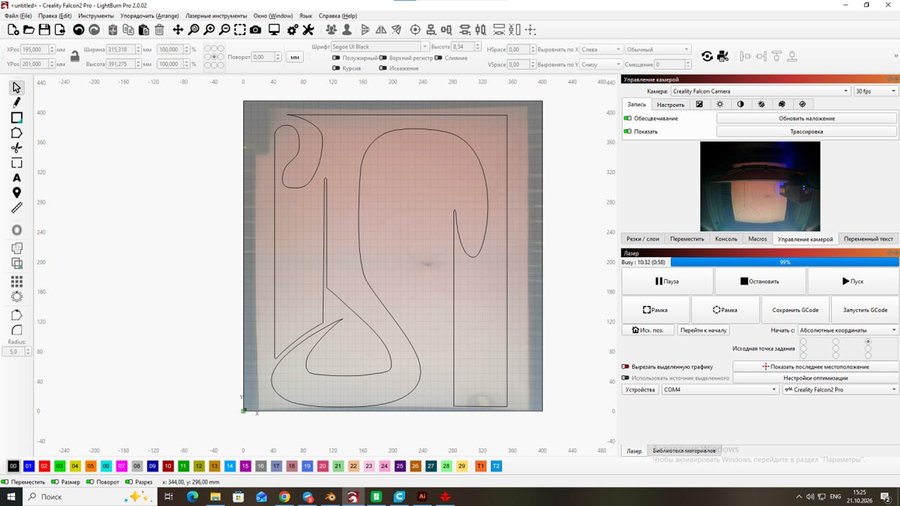Click Сохранить GCode button
Image resolution: width=900 pixels, height=506 pixels.
[795, 310]
